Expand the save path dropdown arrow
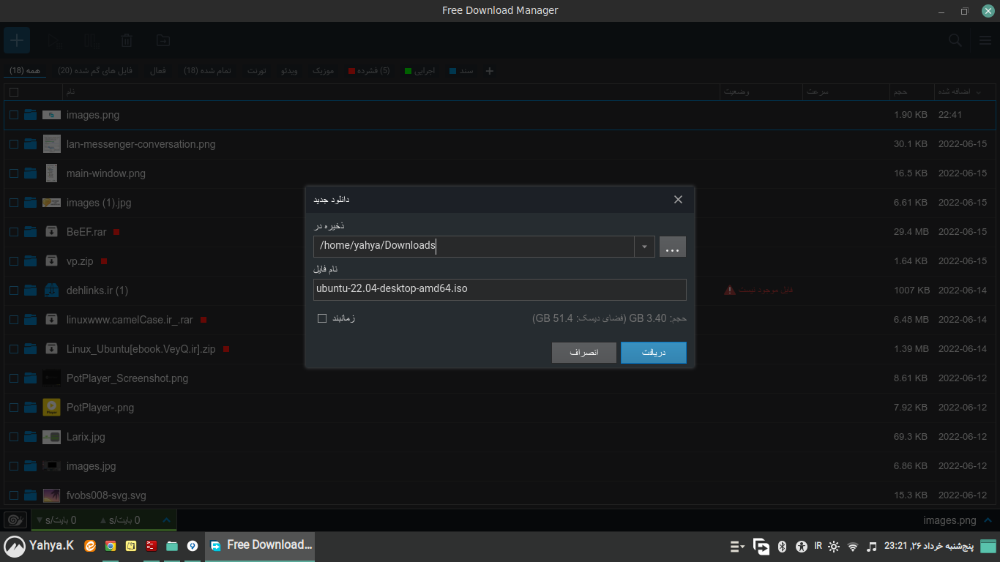 tap(645, 247)
